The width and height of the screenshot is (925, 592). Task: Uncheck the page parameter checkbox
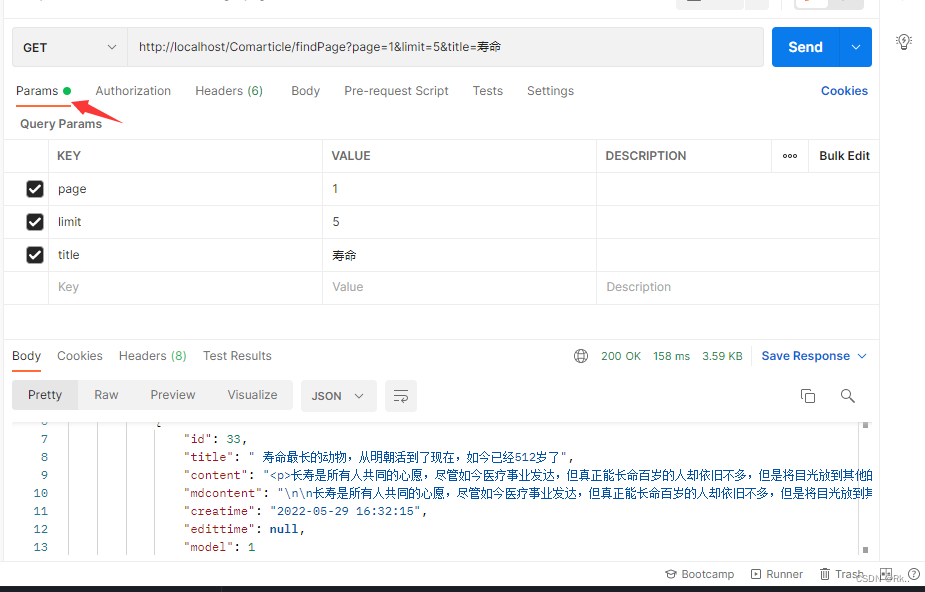point(35,189)
